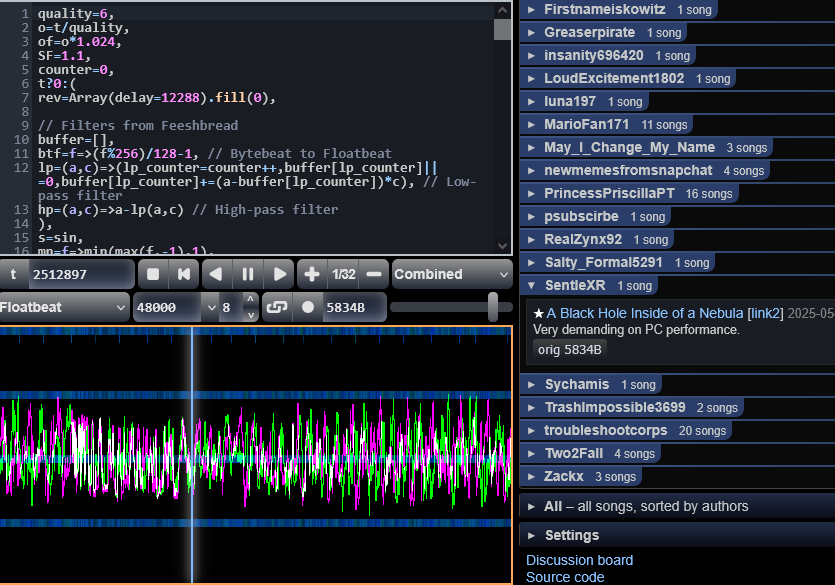Open A Black Hole Inside of a Nebula
This screenshot has height=585, width=835.
coord(644,313)
